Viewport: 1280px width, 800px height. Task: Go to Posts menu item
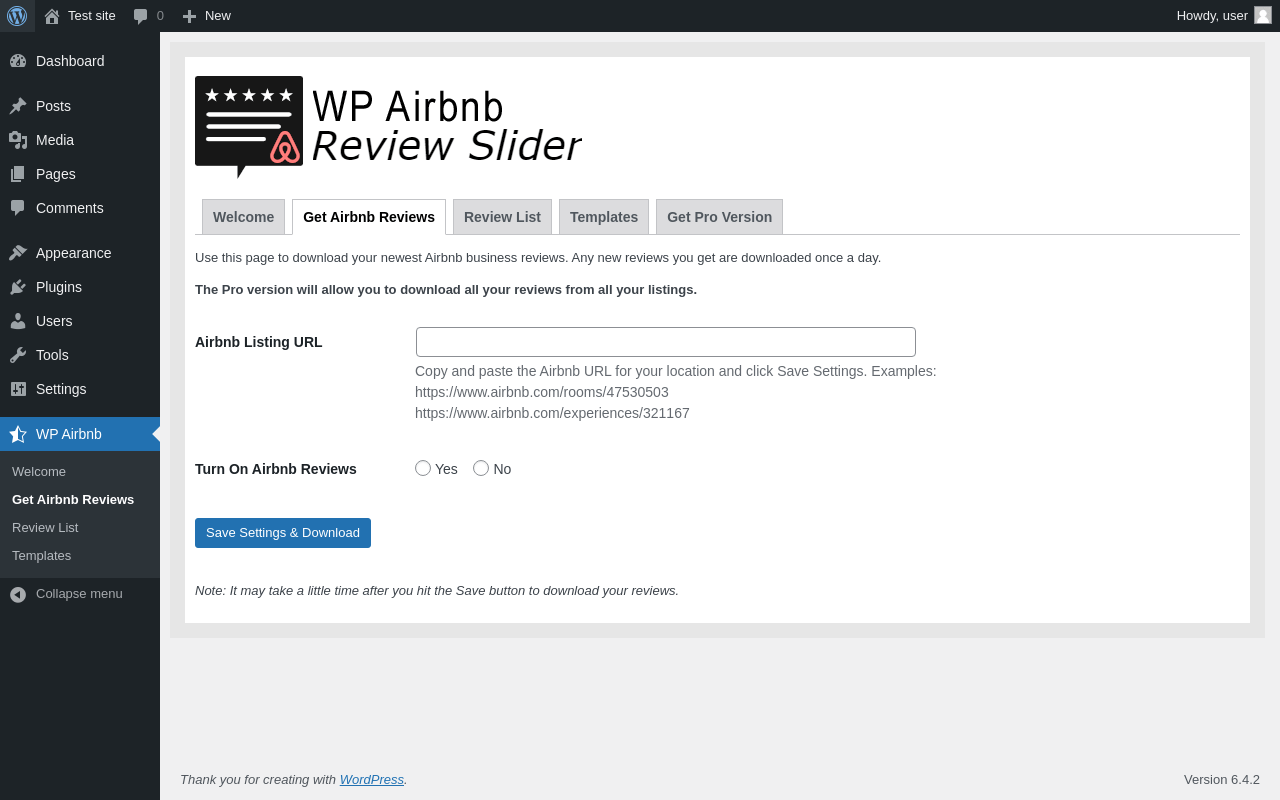(x=53, y=106)
